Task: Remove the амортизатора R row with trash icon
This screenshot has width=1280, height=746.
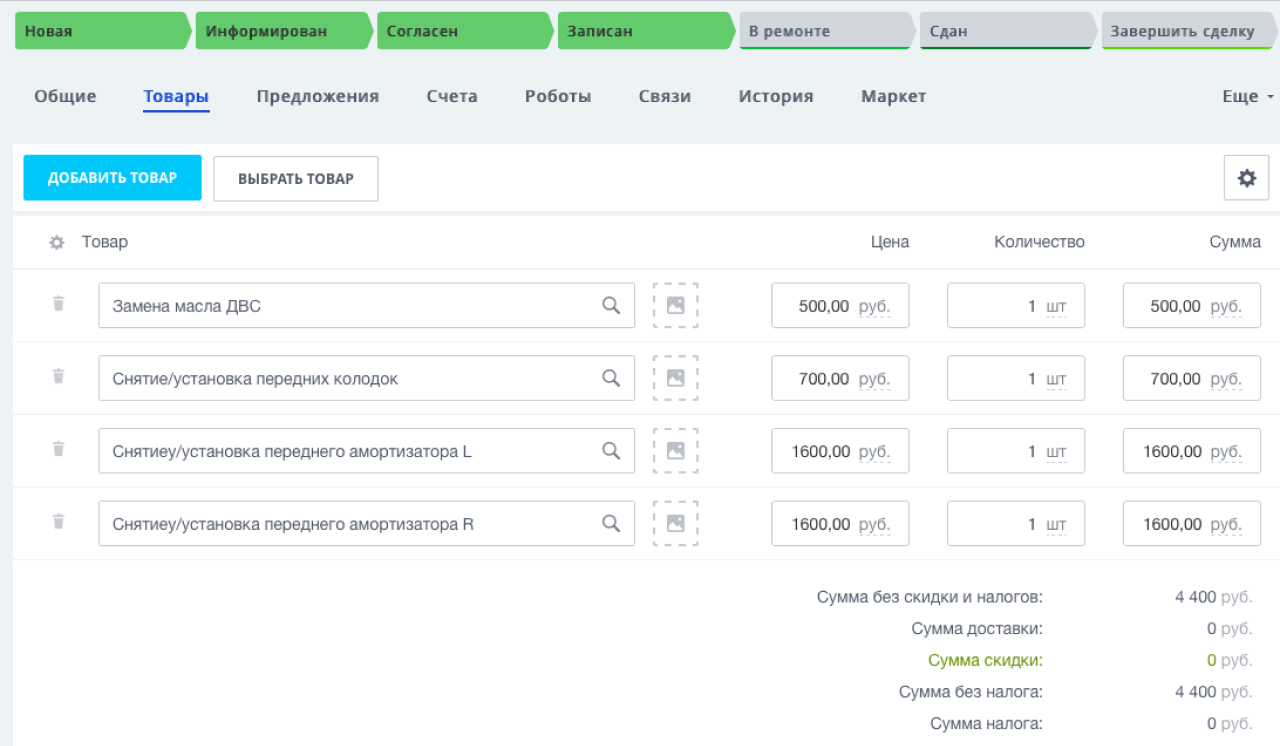Action: [x=58, y=522]
